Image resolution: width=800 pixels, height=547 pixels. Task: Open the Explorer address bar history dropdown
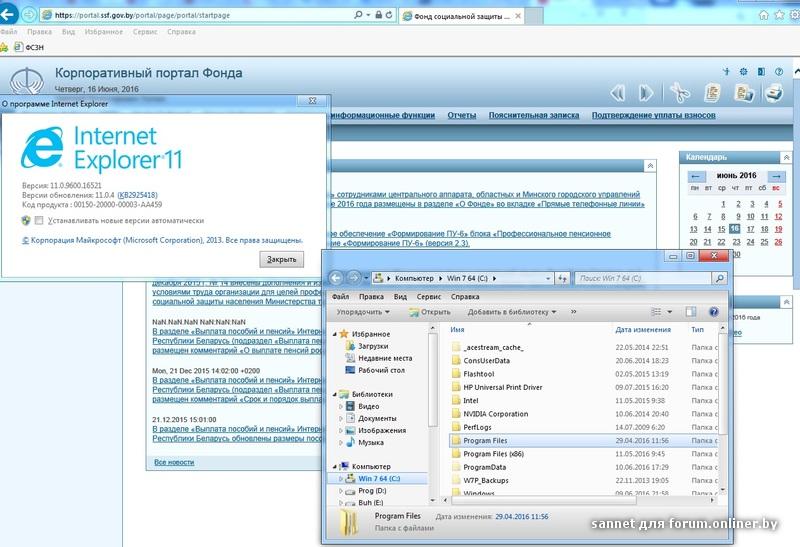(548, 278)
